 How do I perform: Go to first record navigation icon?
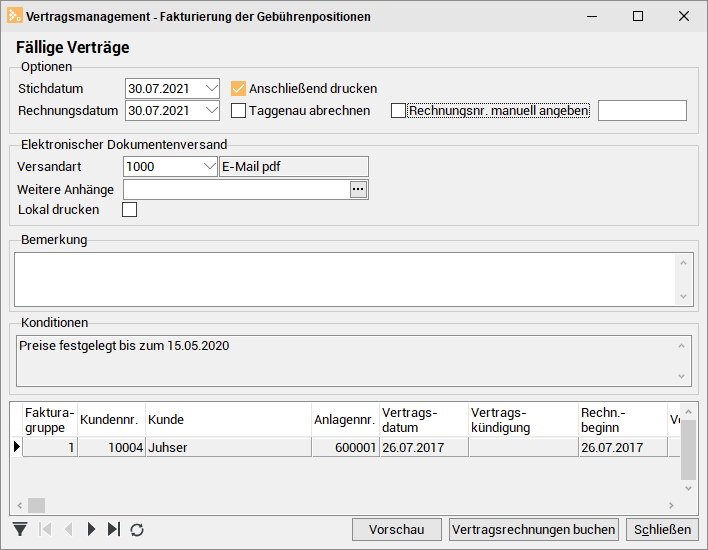[x=46, y=529]
